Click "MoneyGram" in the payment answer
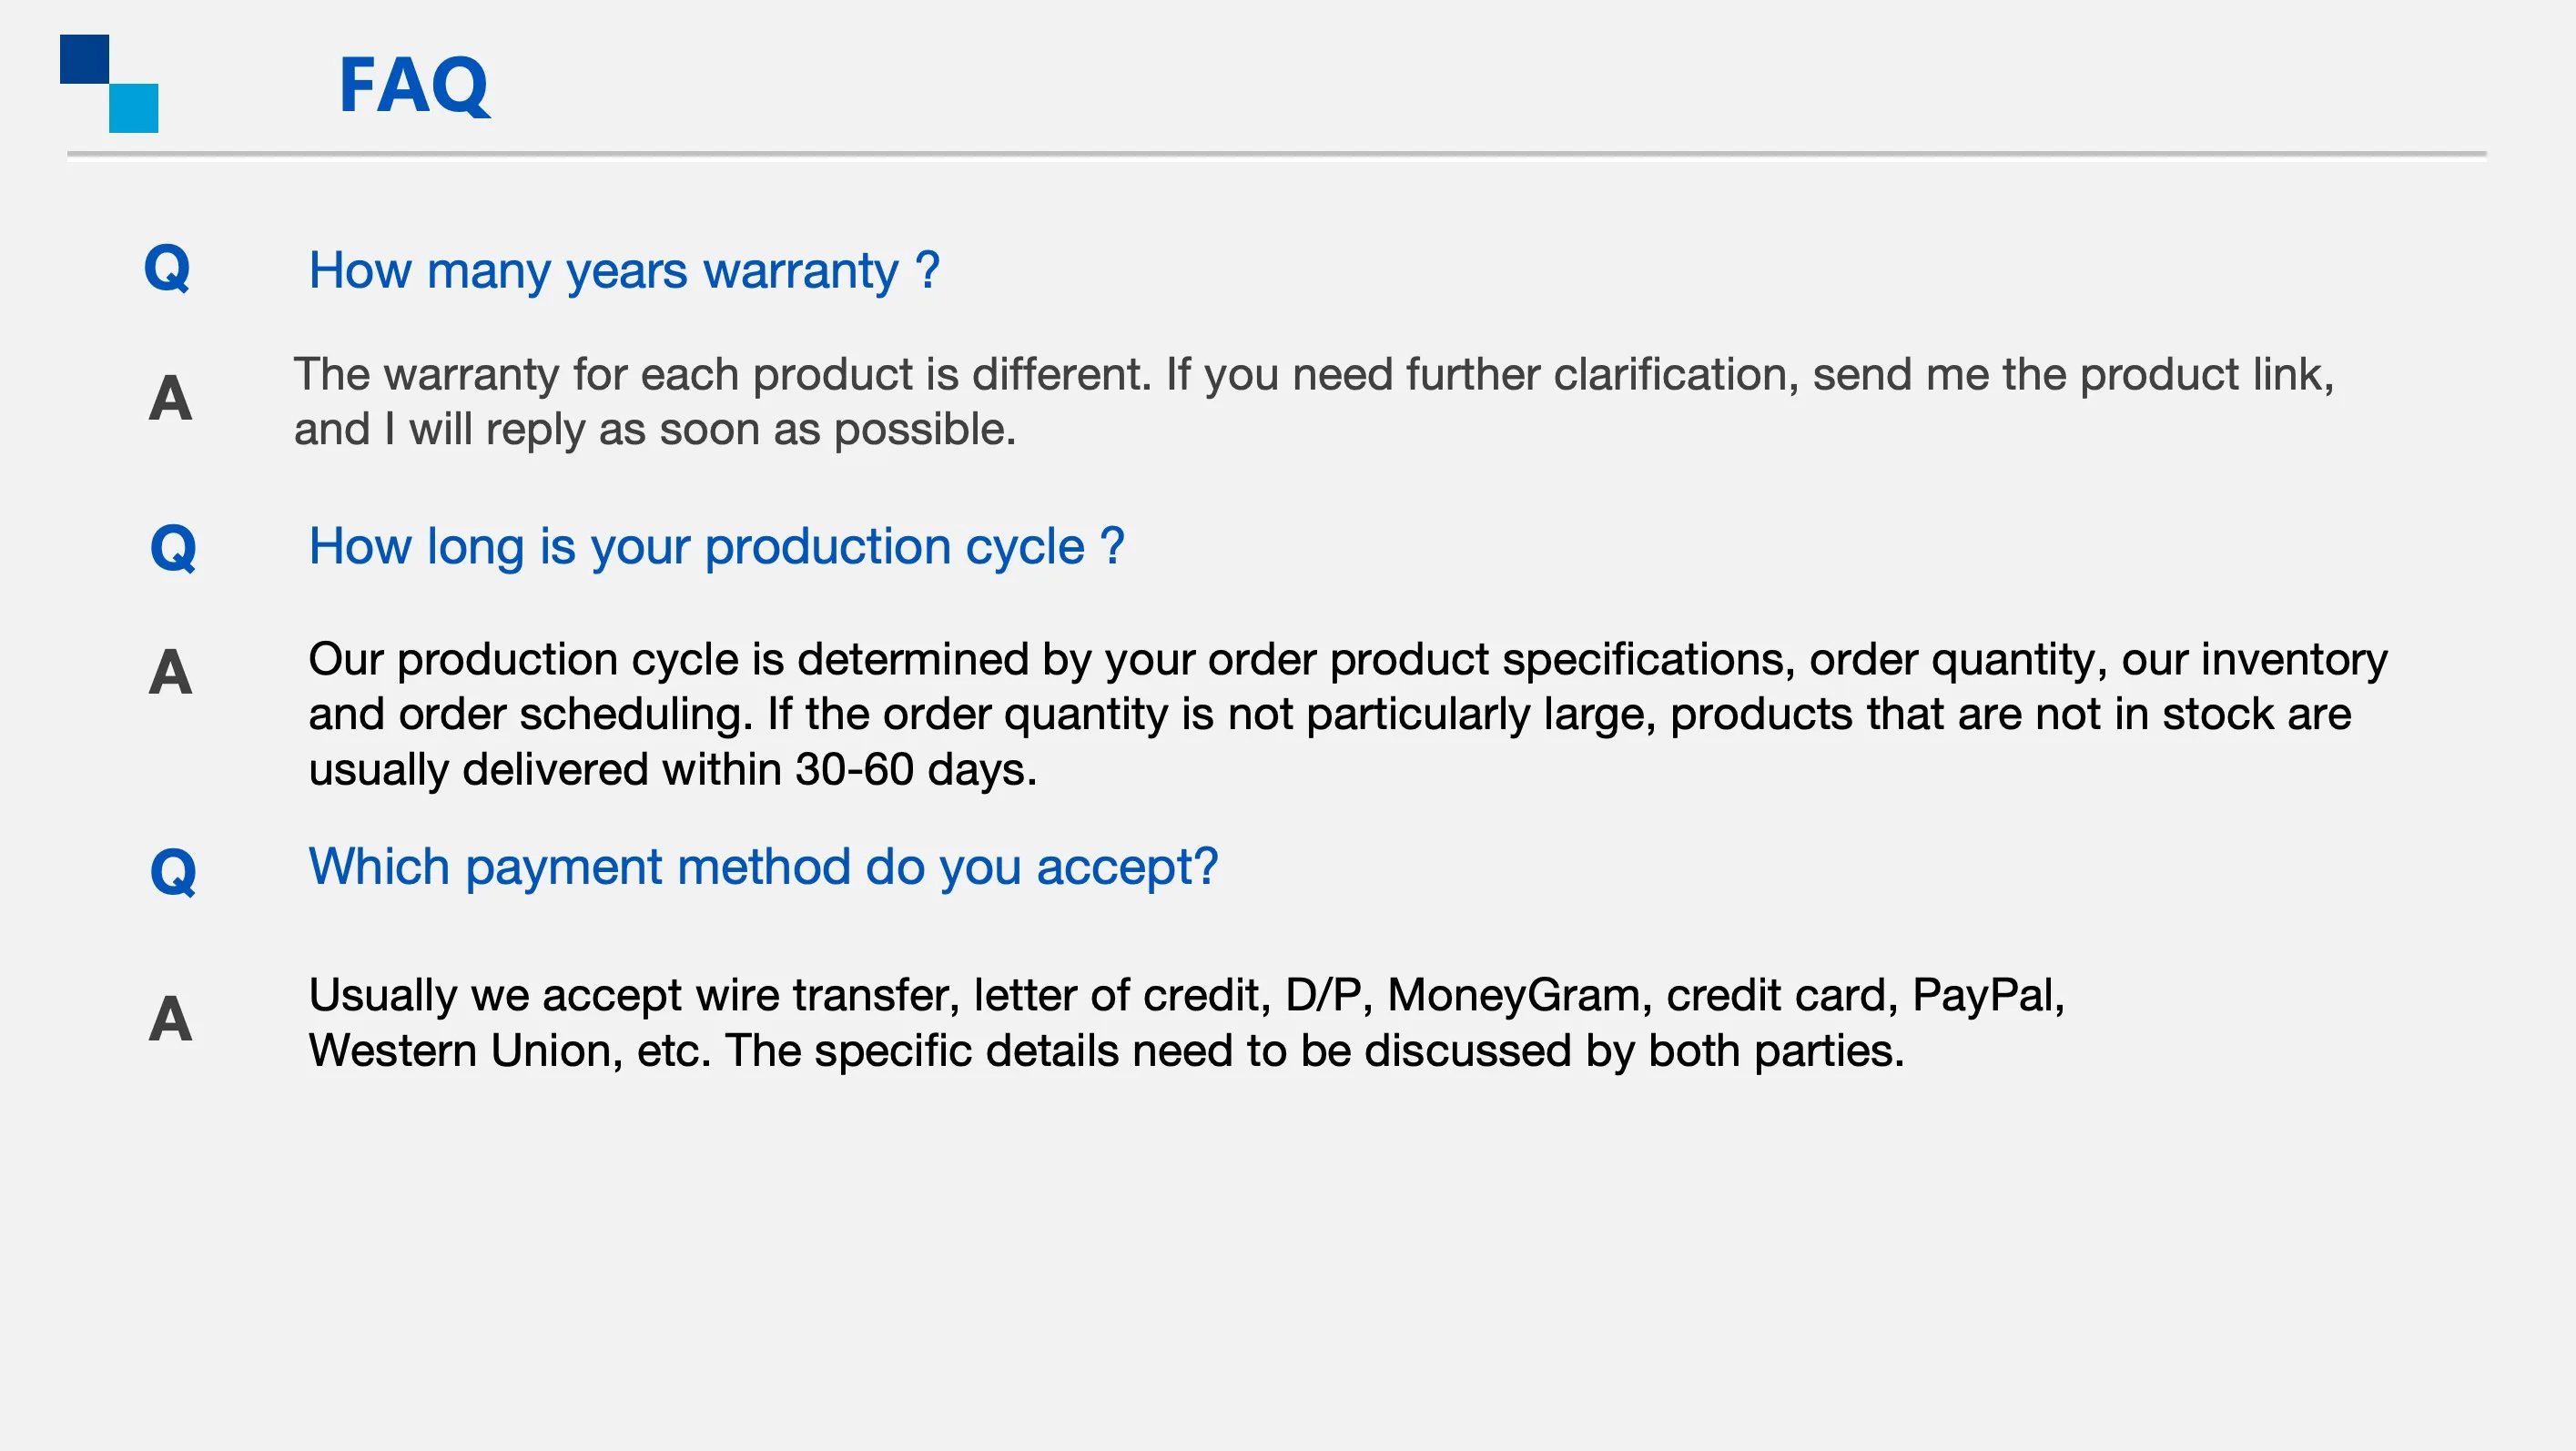The height and width of the screenshot is (1451, 2576). pos(1514,995)
